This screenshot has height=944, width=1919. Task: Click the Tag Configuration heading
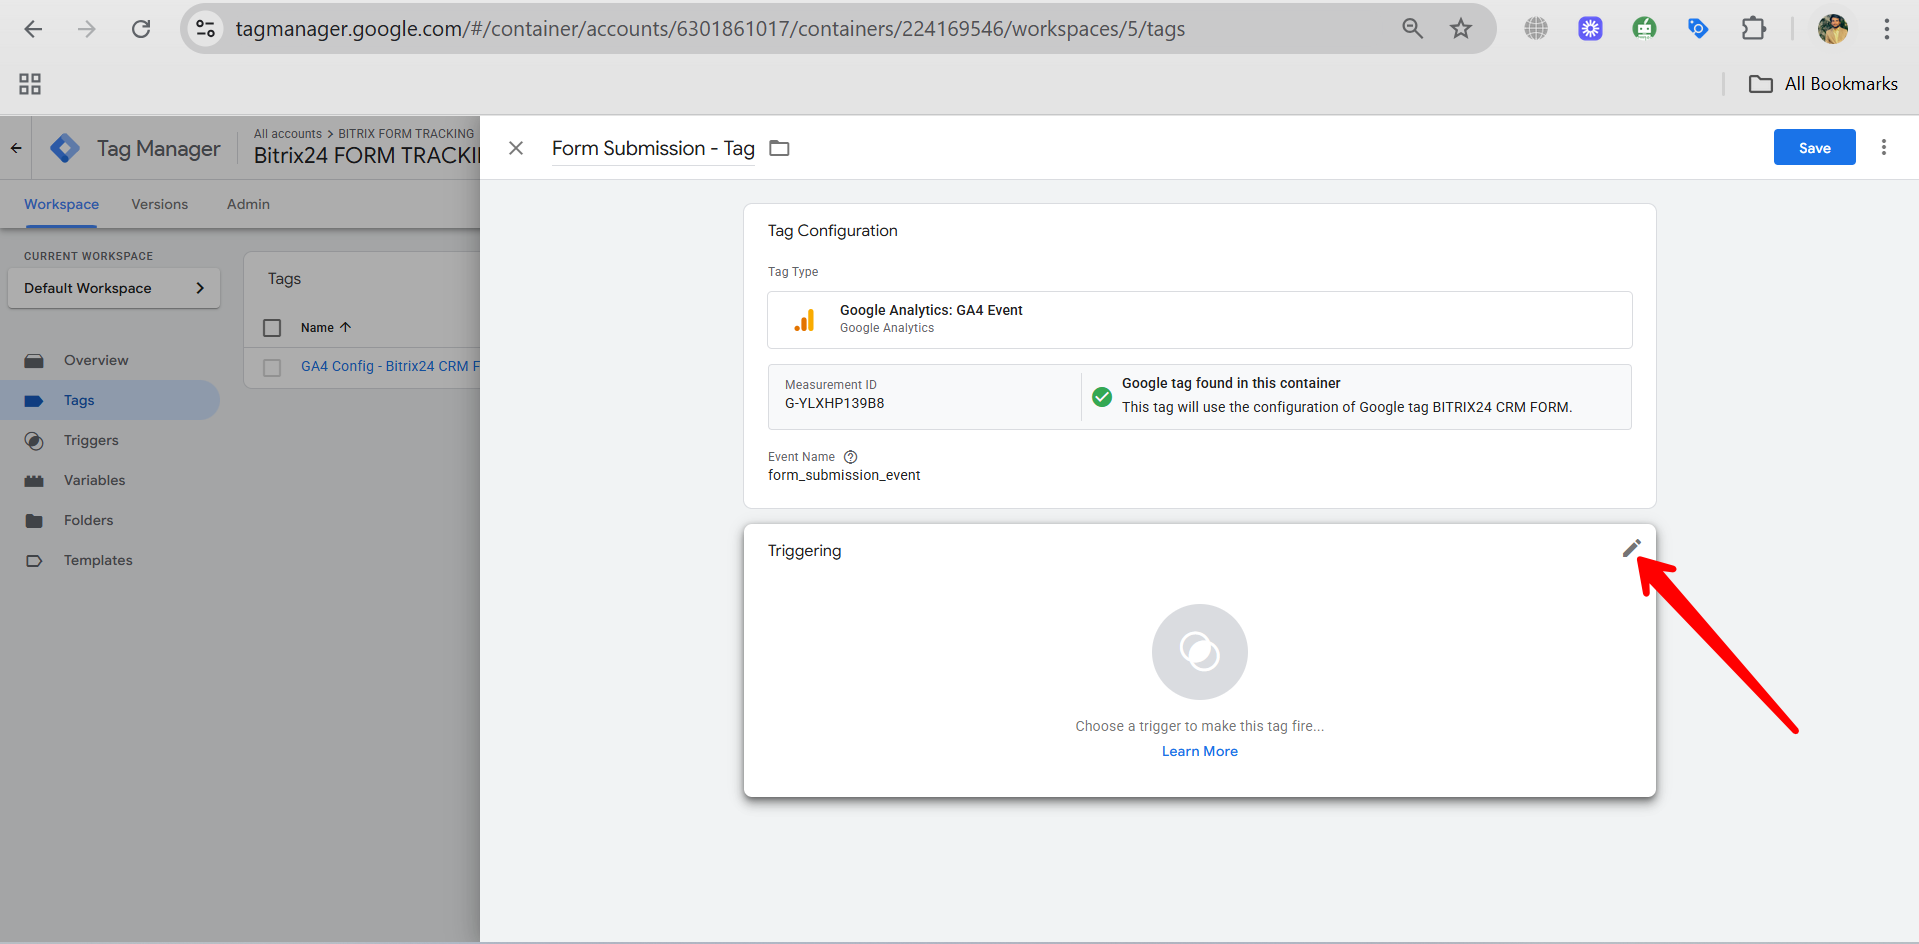pos(833,230)
